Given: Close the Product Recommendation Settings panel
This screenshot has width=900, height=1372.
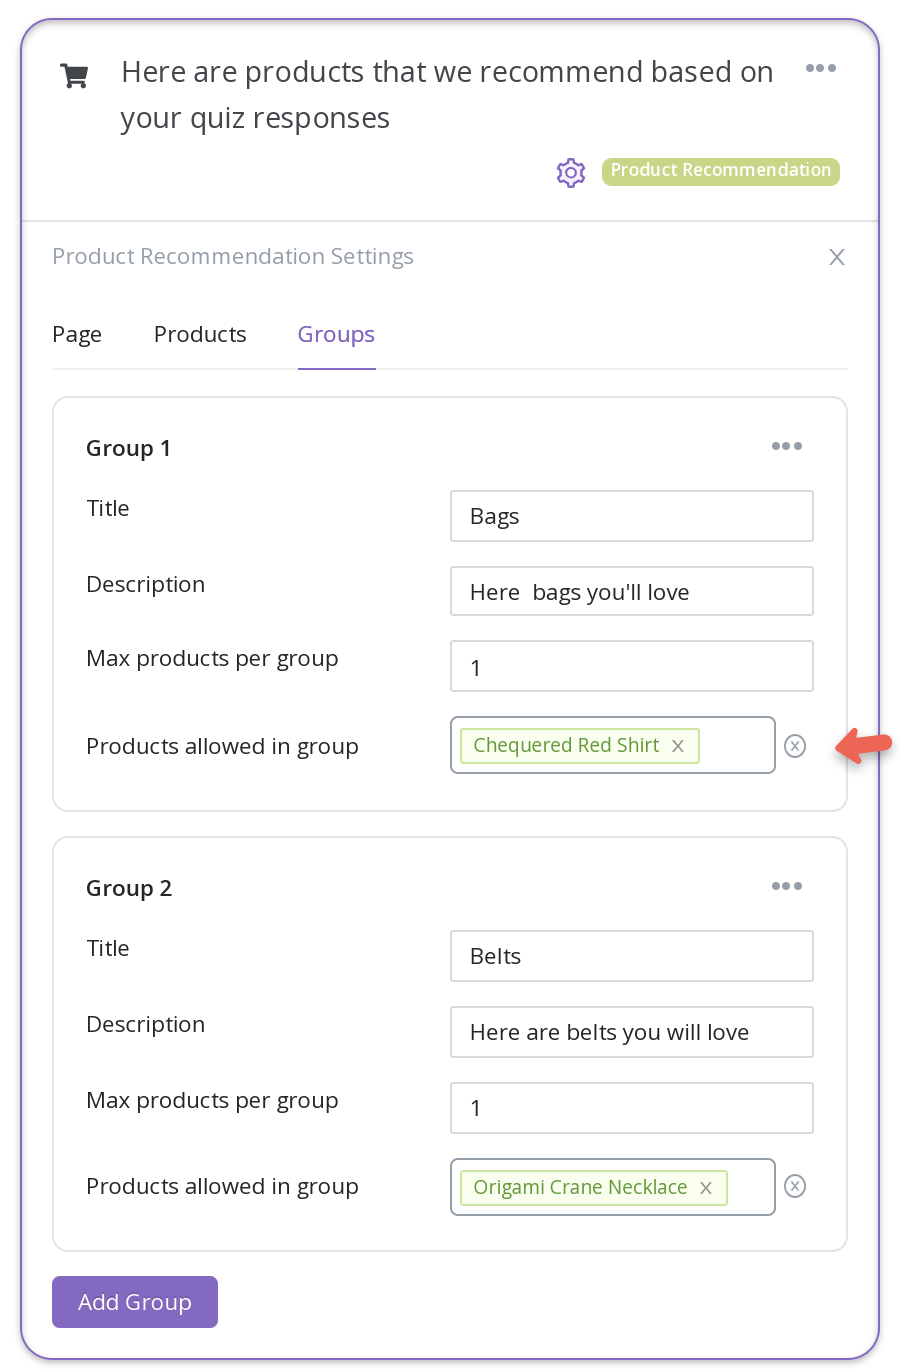Looking at the screenshot, I should click(837, 257).
